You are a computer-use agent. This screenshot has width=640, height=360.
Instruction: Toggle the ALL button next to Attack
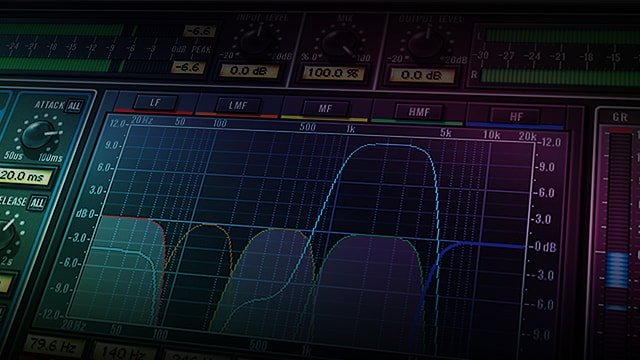click(x=74, y=106)
